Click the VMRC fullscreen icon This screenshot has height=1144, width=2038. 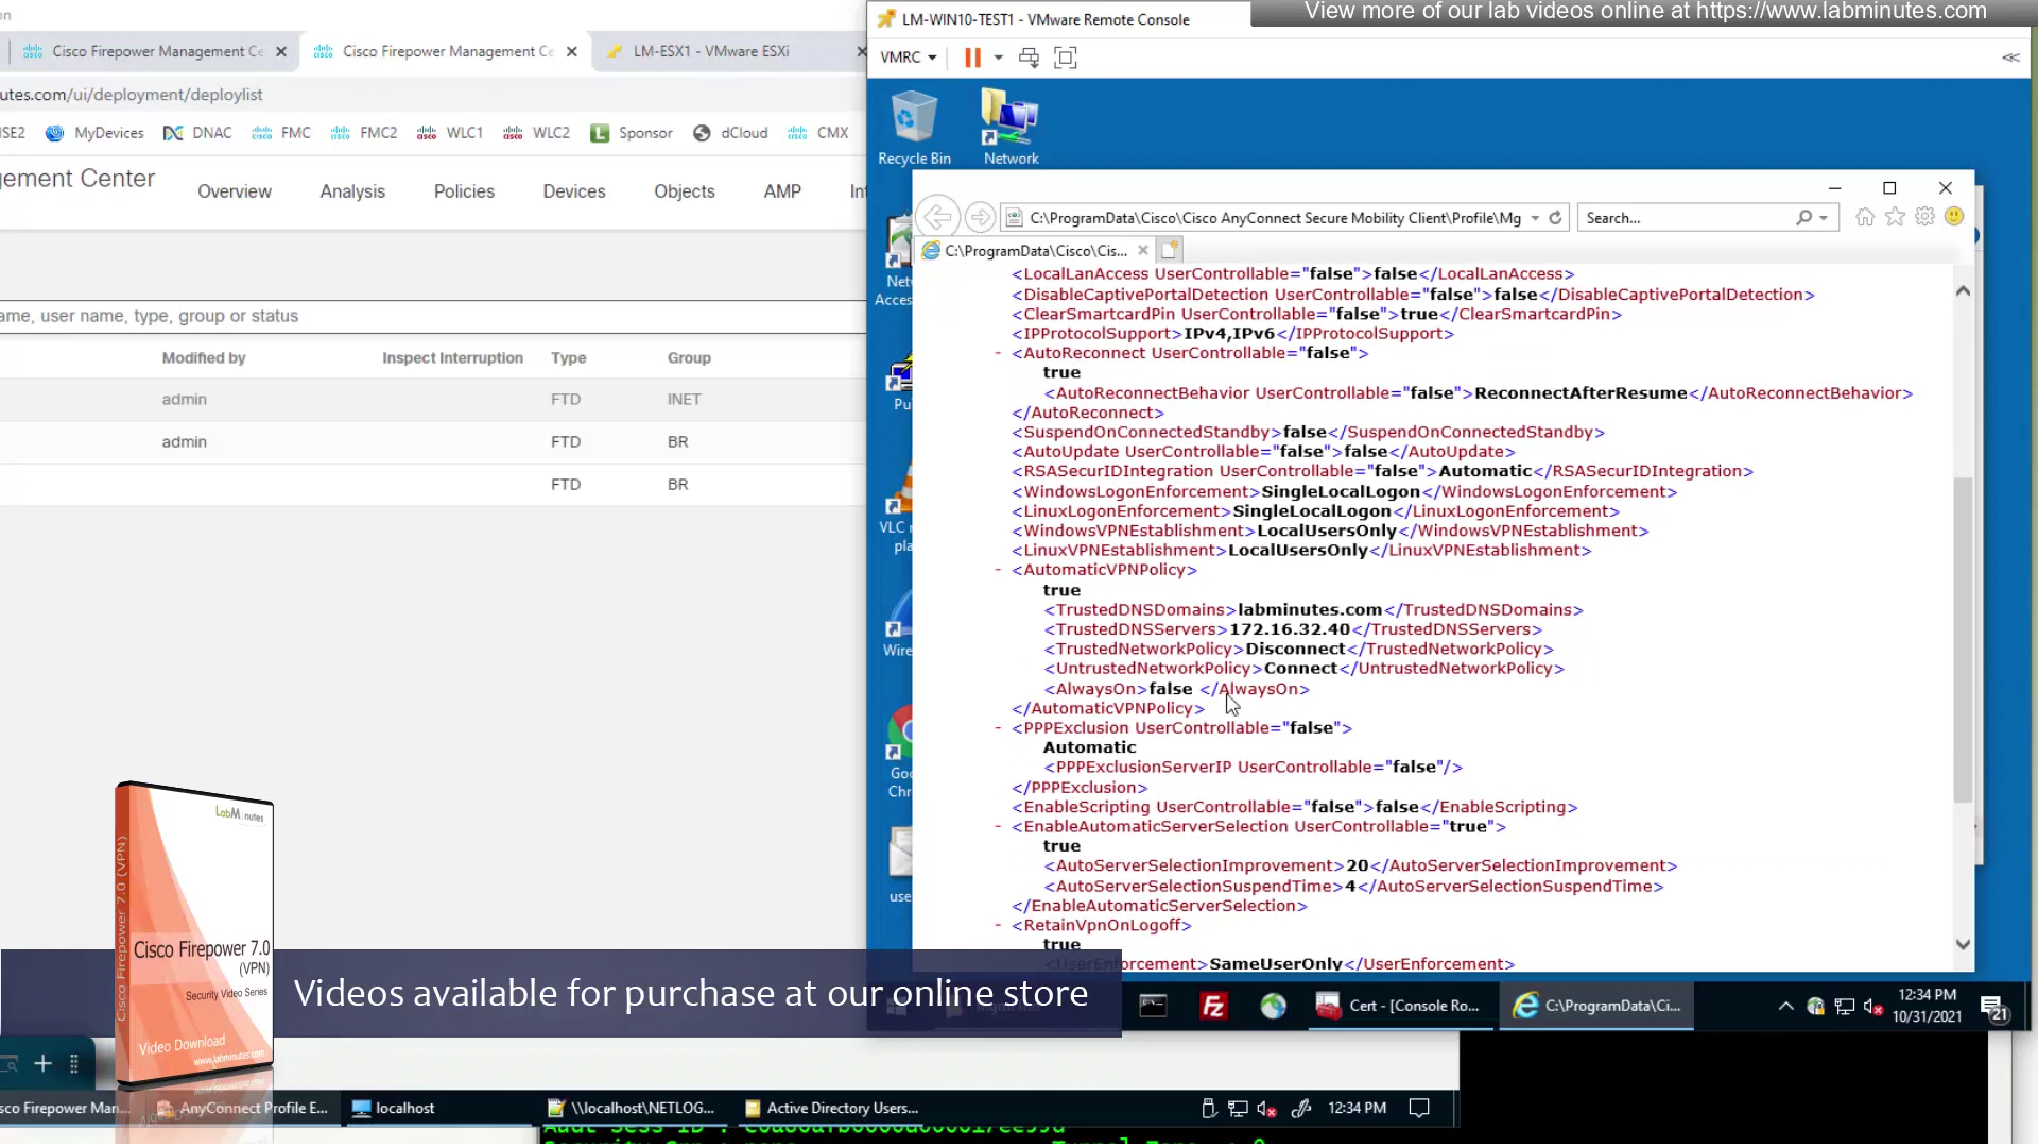coord(1066,58)
